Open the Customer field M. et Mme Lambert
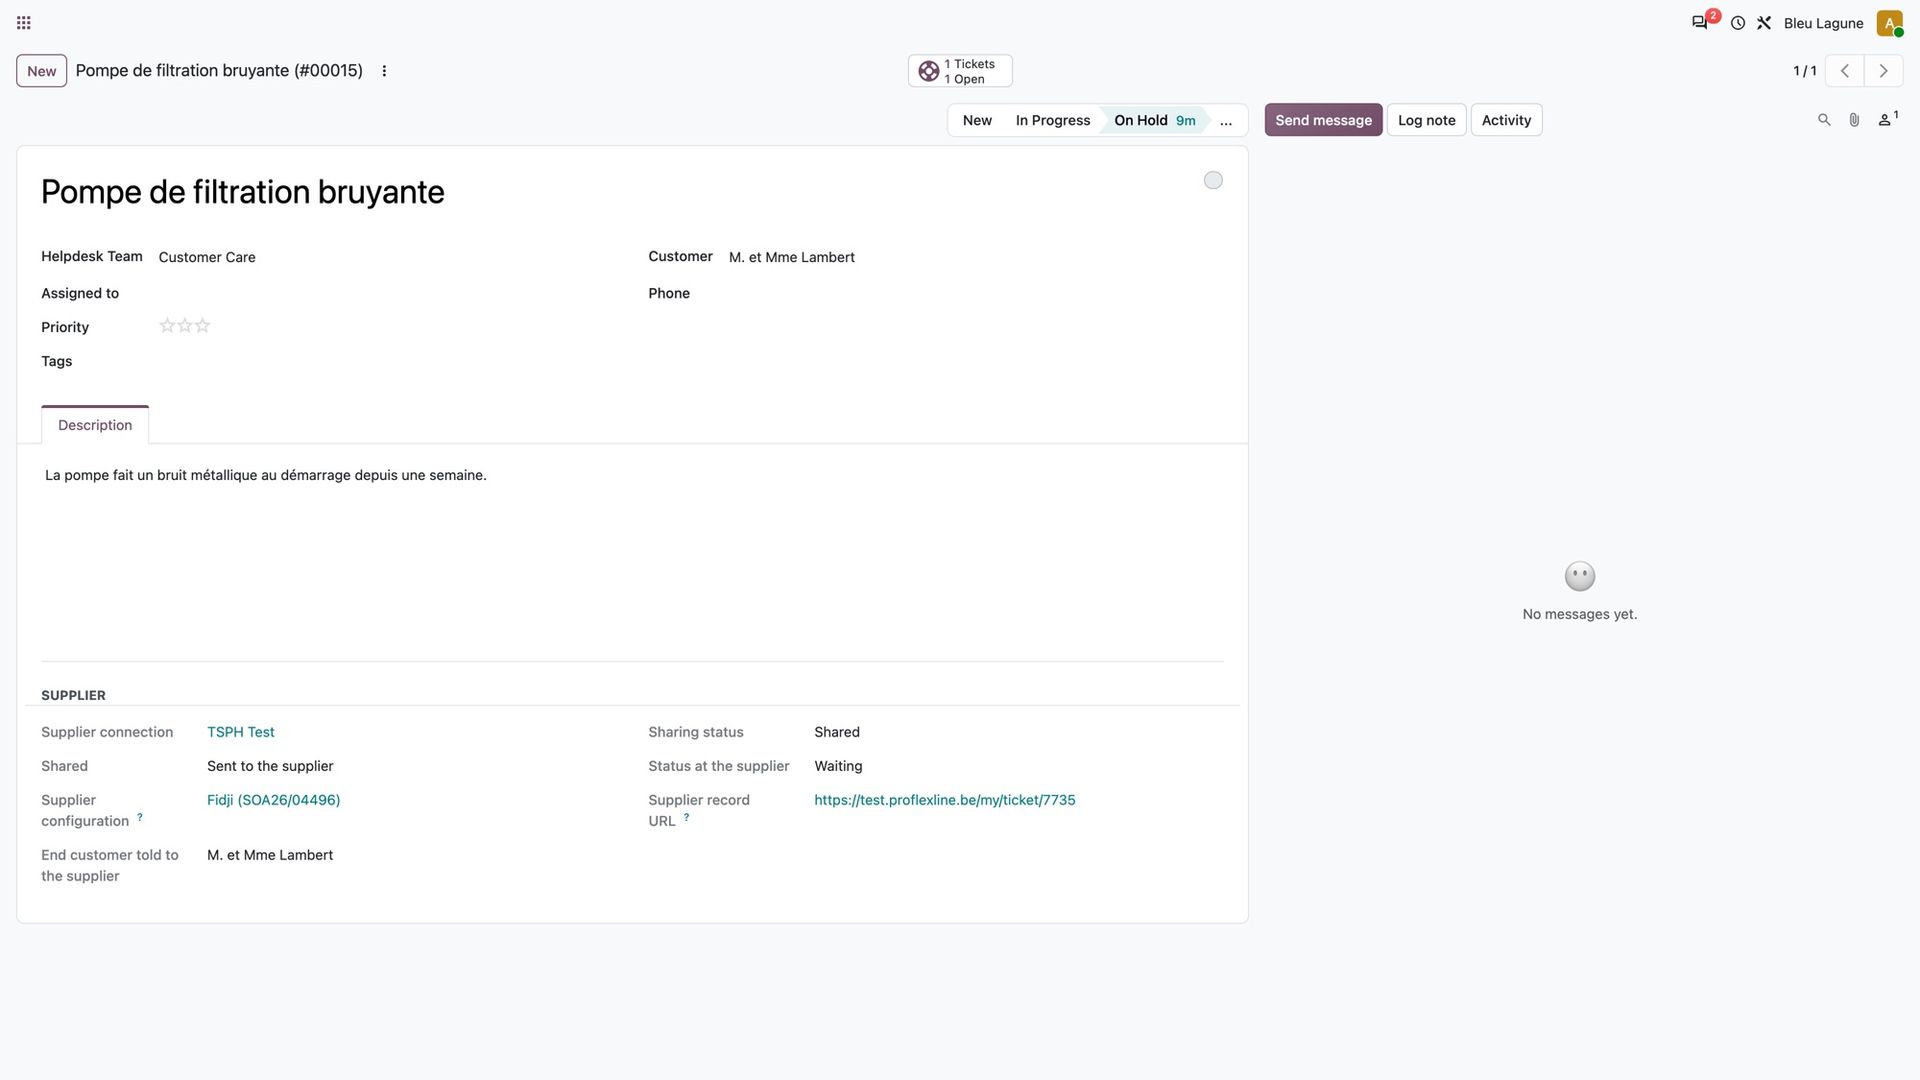The height and width of the screenshot is (1080, 1920). (975, 257)
